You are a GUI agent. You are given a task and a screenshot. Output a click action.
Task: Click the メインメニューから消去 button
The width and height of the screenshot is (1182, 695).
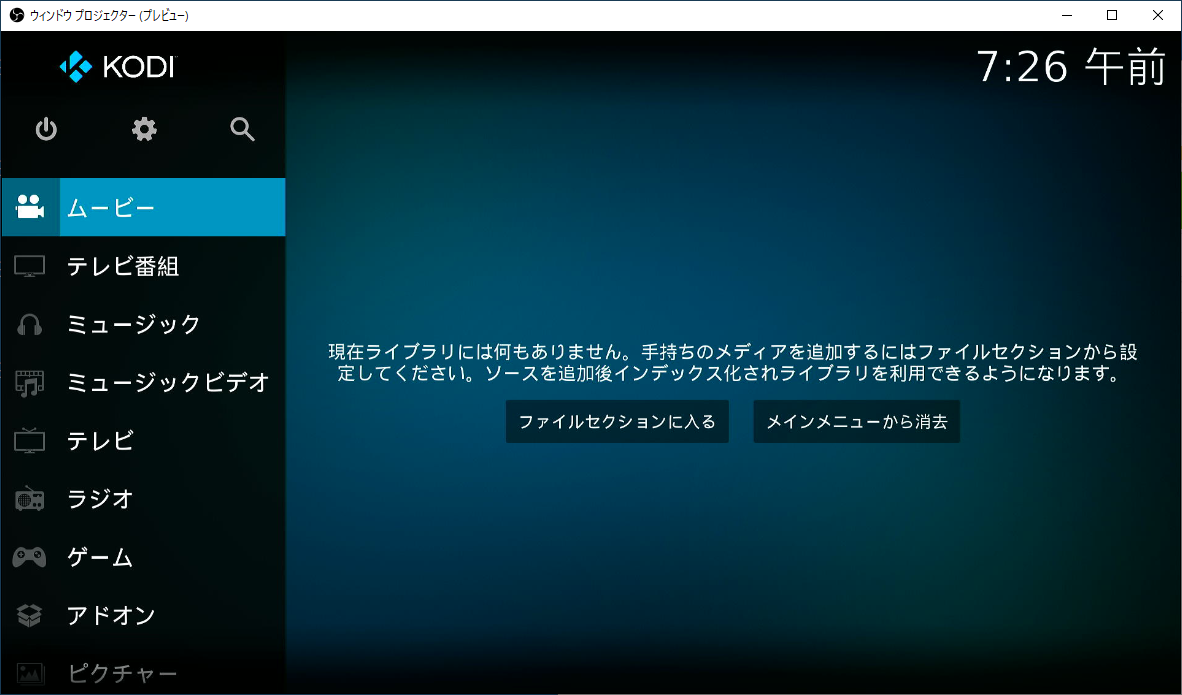click(x=856, y=421)
